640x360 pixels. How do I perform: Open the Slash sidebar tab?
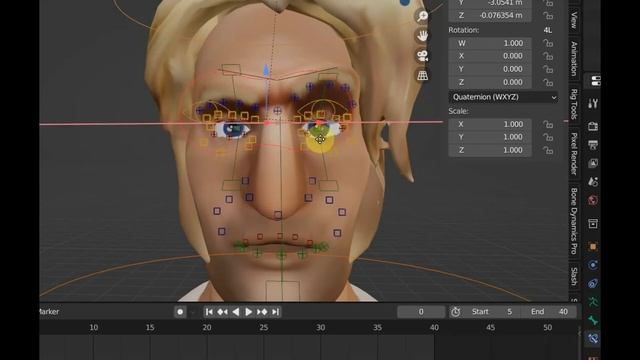point(574,276)
